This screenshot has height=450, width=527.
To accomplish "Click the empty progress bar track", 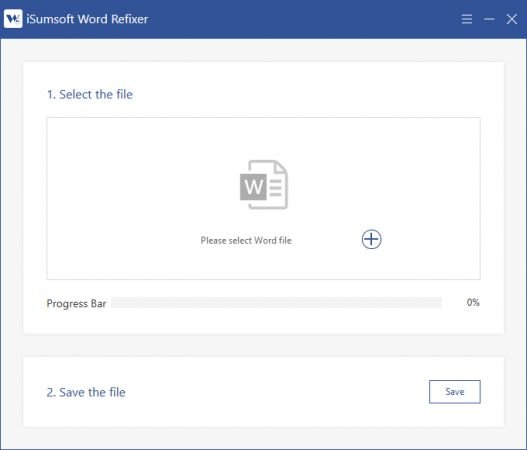I will [x=277, y=302].
